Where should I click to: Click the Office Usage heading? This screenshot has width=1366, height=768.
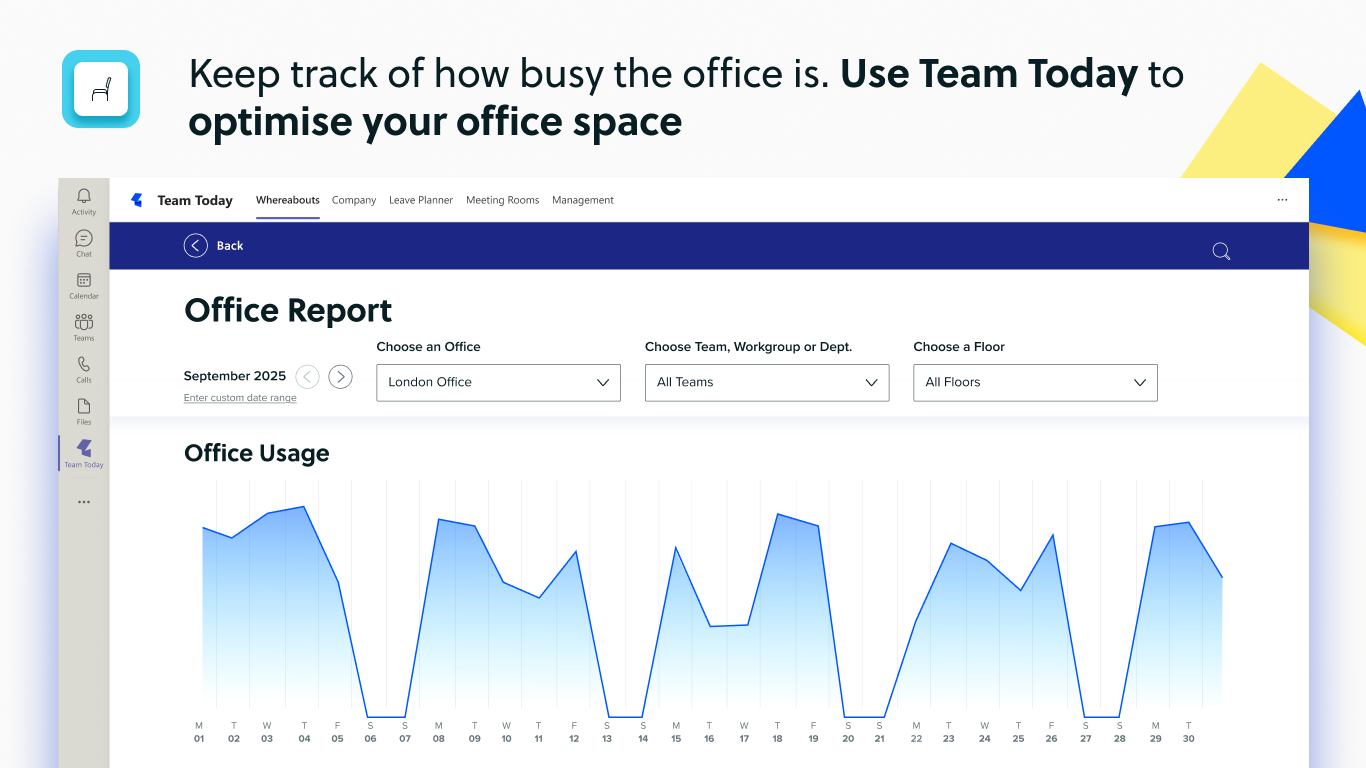257,453
